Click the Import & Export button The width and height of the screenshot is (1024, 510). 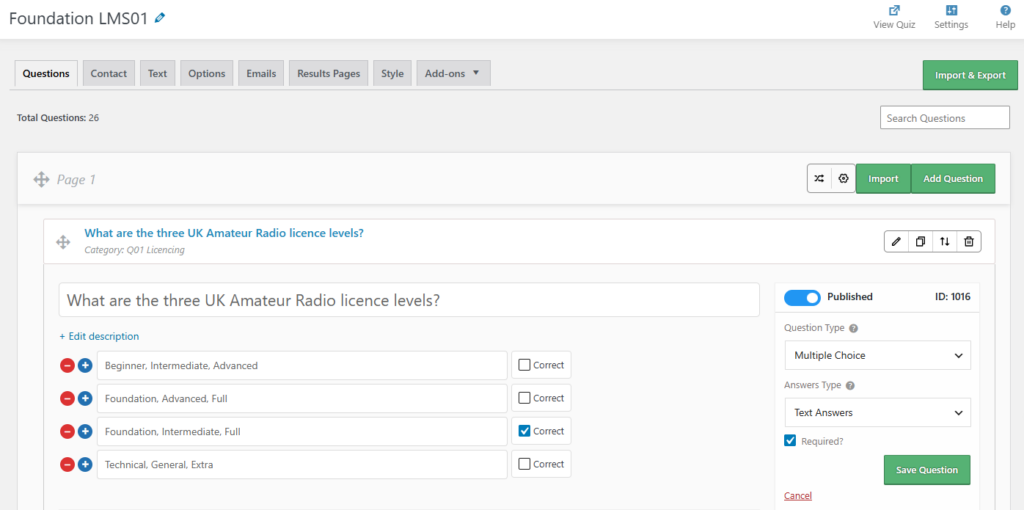coord(970,75)
